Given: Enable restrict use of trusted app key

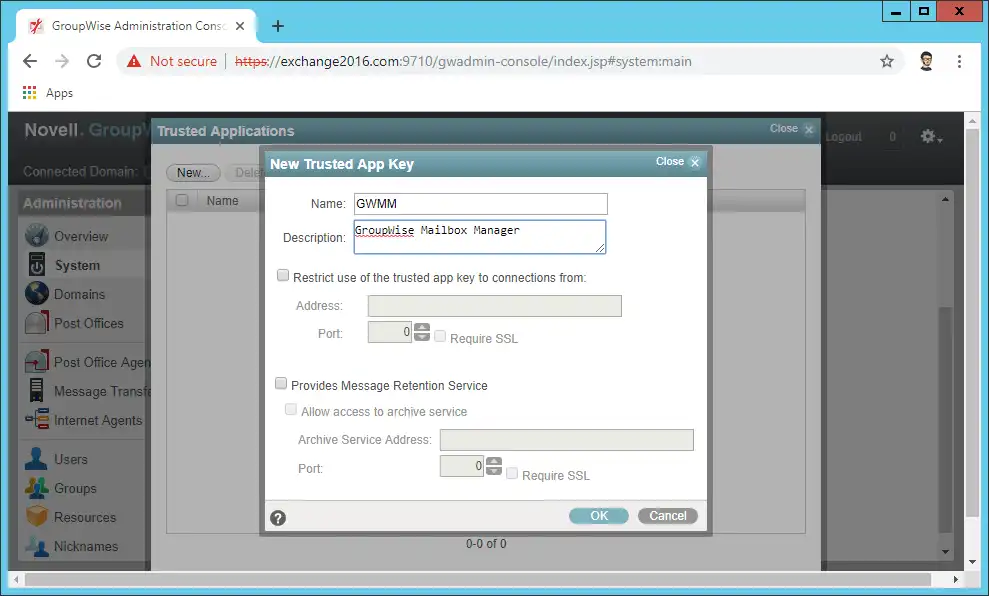Looking at the screenshot, I should pyautogui.click(x=283, y=276).
